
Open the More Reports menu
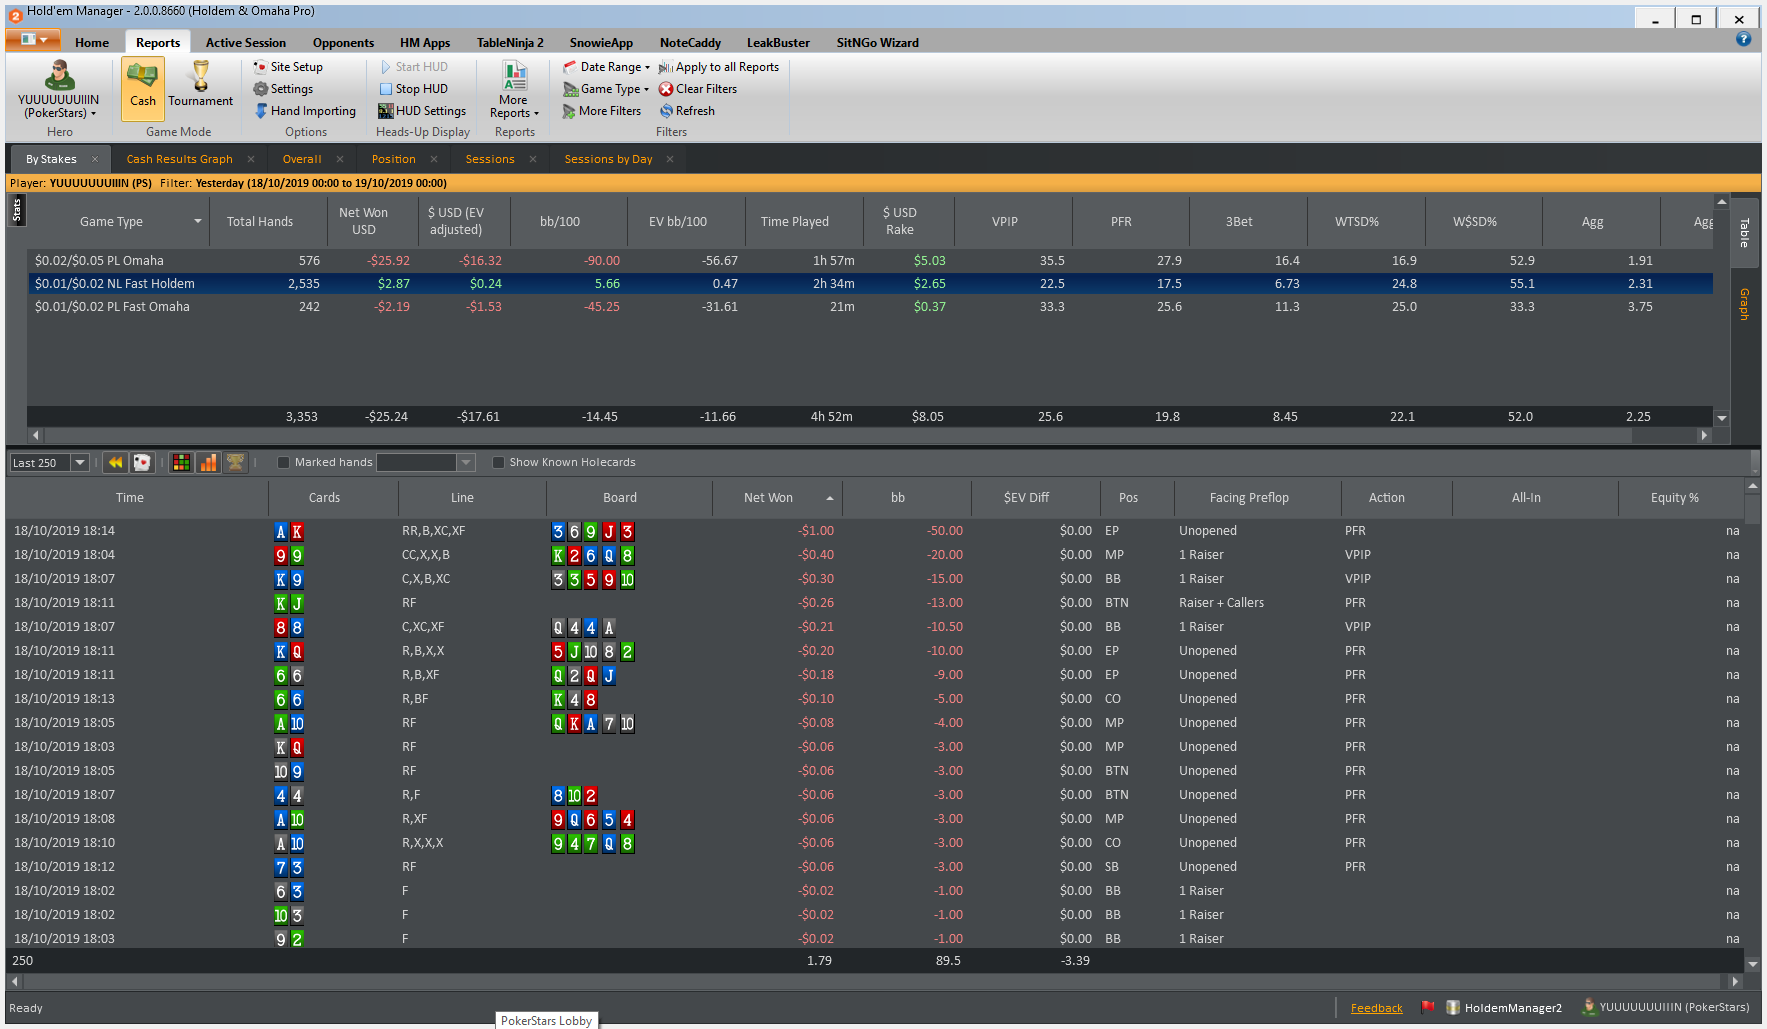[514, 90]
